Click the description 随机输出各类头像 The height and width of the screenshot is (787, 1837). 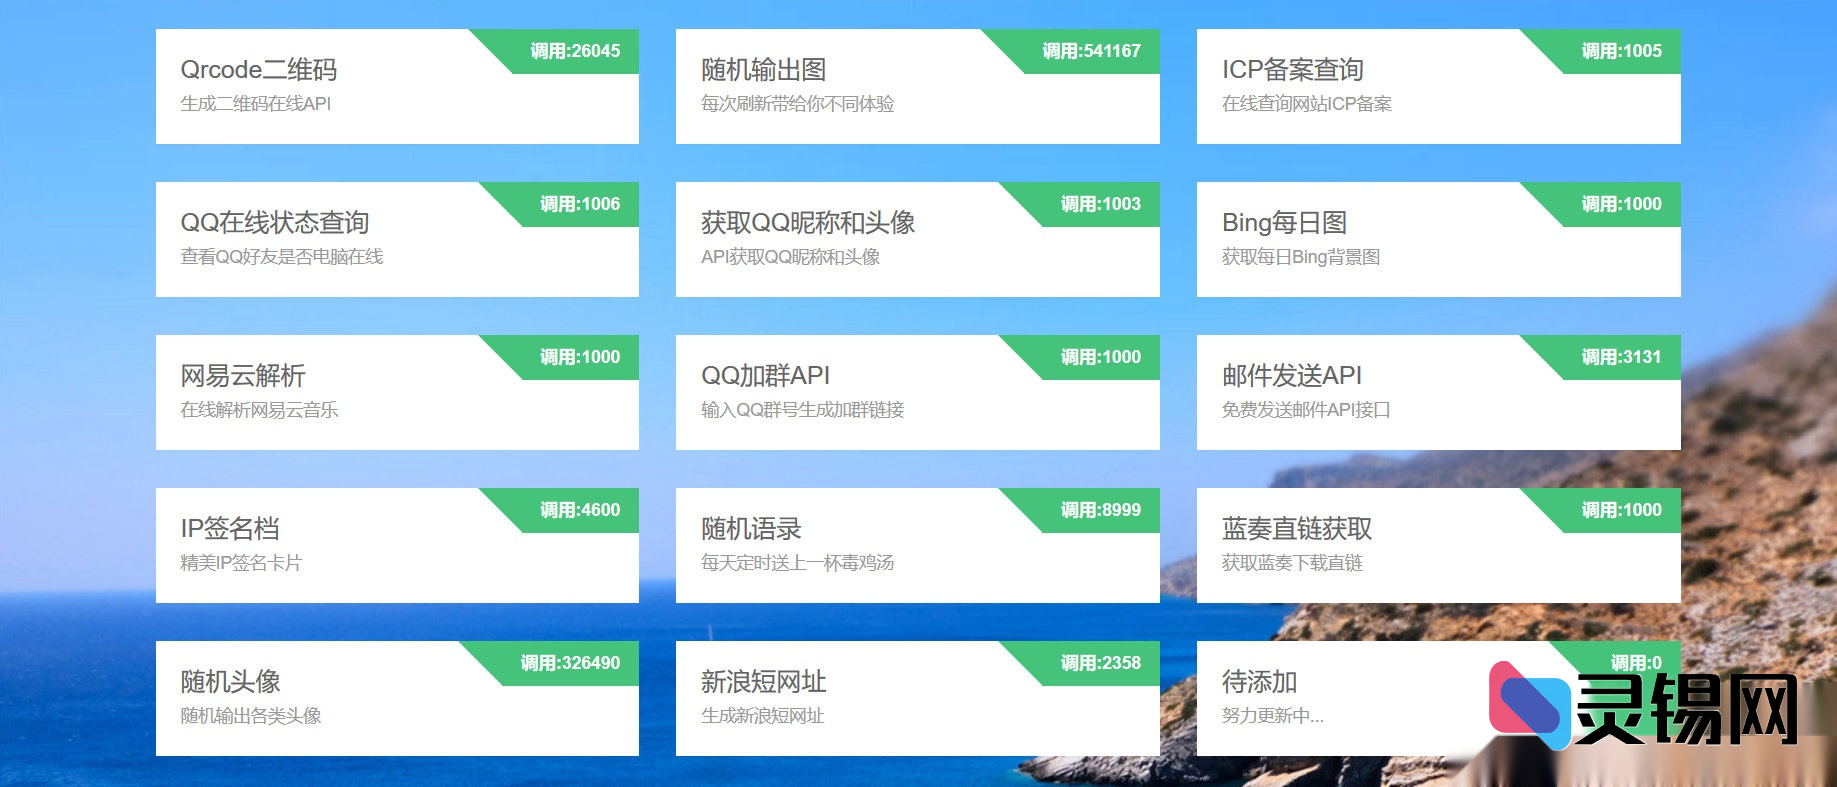(250, 716)
